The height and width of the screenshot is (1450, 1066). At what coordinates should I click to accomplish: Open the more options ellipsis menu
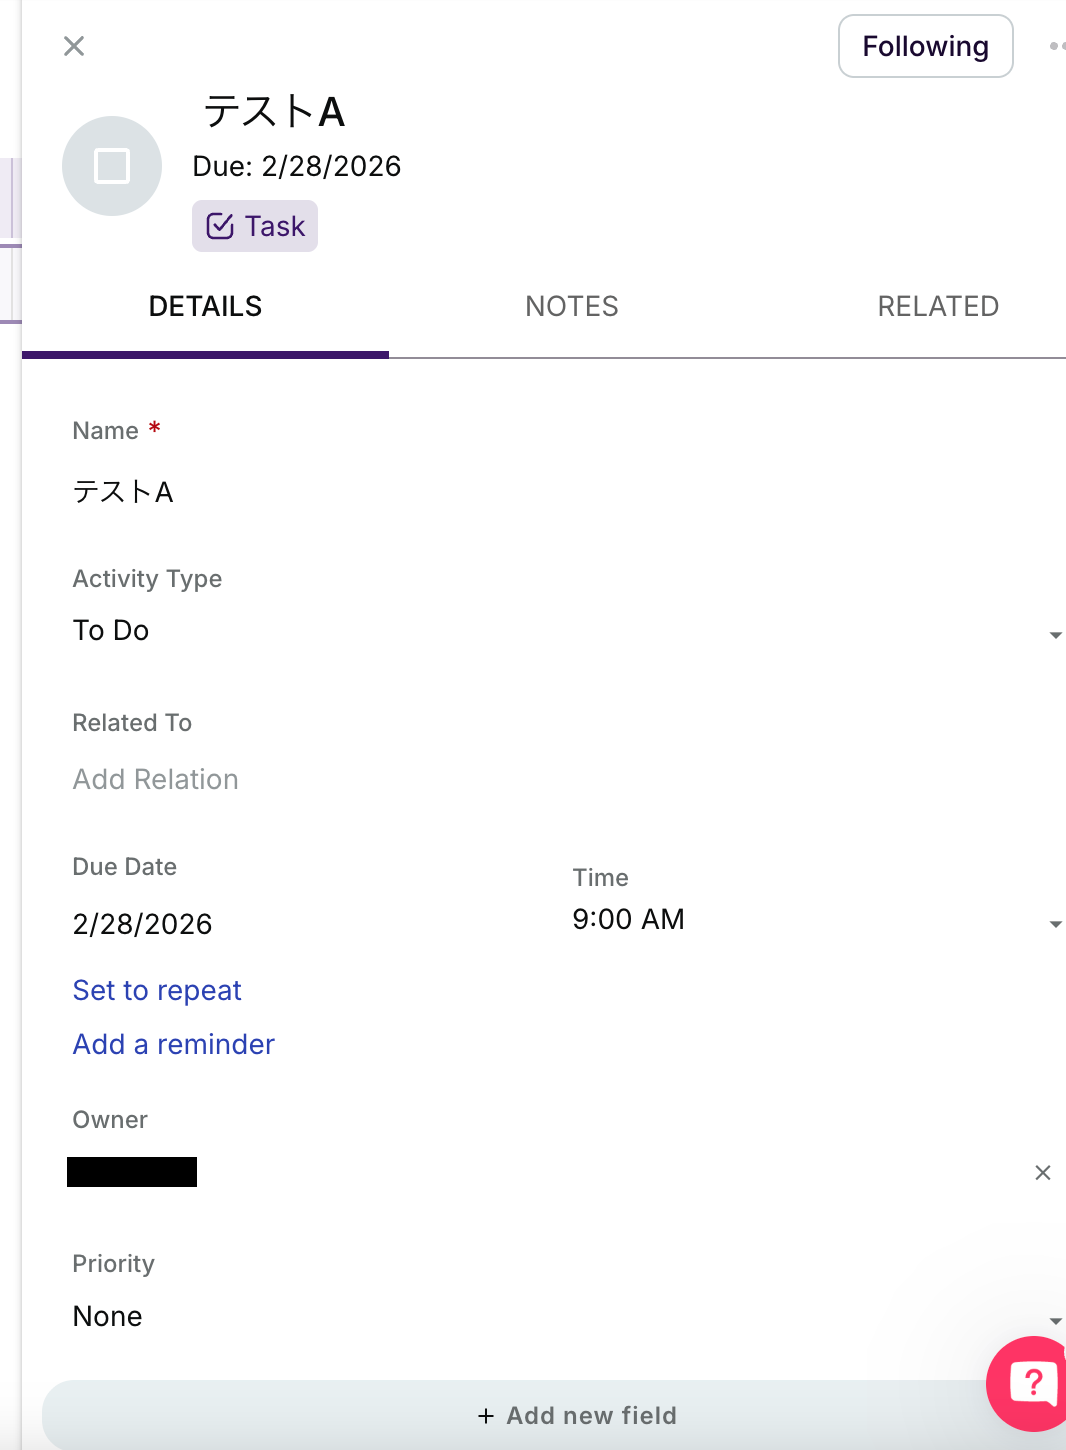click(1056, 46)
